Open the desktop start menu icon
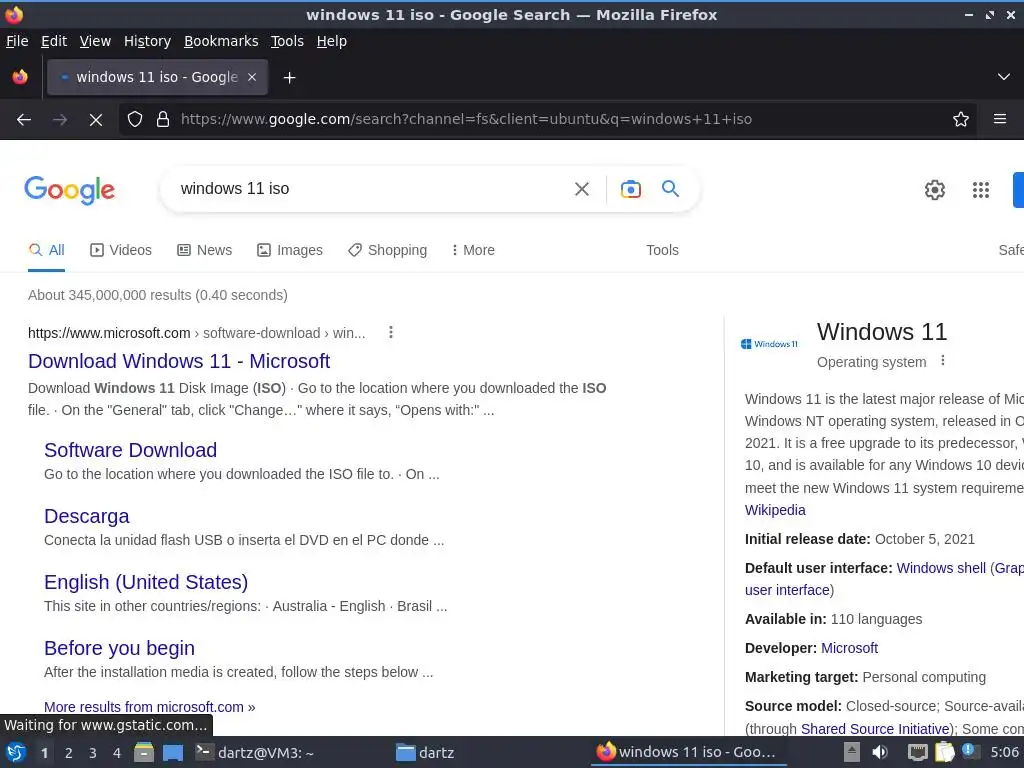1024x768 pixels. 16,752
